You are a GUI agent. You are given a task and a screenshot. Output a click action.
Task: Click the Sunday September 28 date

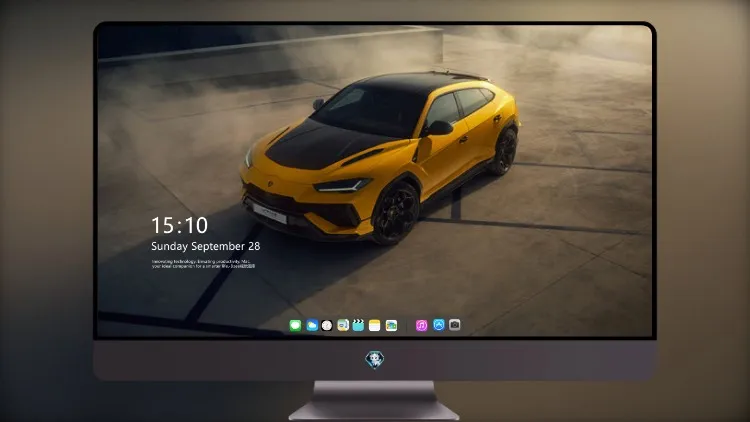tap(206, 246)
